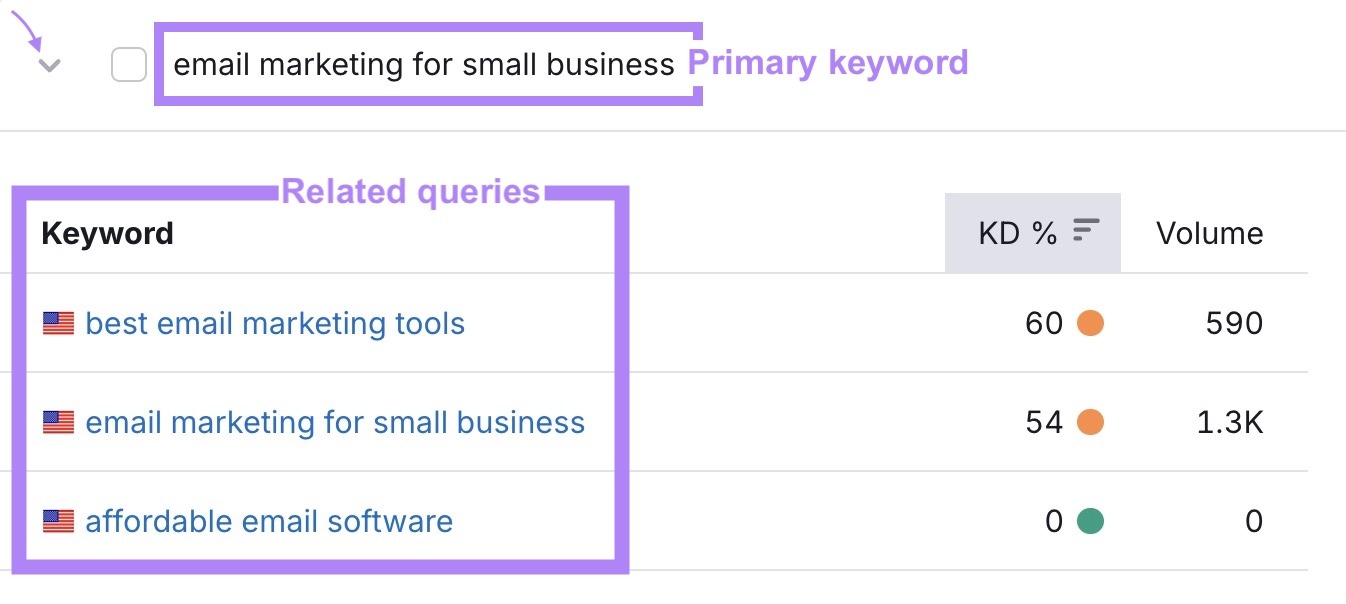
Task: Open the "affordable email software" keyword link
Action: click(x=270, y=521)
